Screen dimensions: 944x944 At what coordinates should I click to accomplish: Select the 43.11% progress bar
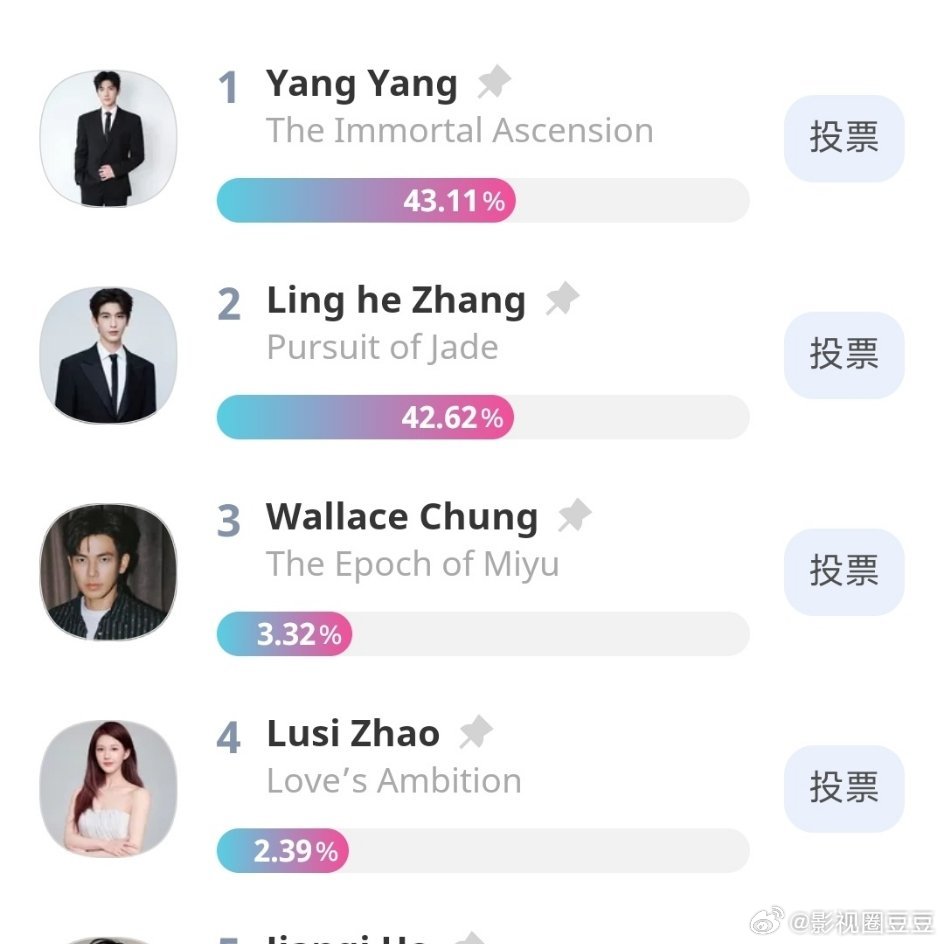[483, 200]
